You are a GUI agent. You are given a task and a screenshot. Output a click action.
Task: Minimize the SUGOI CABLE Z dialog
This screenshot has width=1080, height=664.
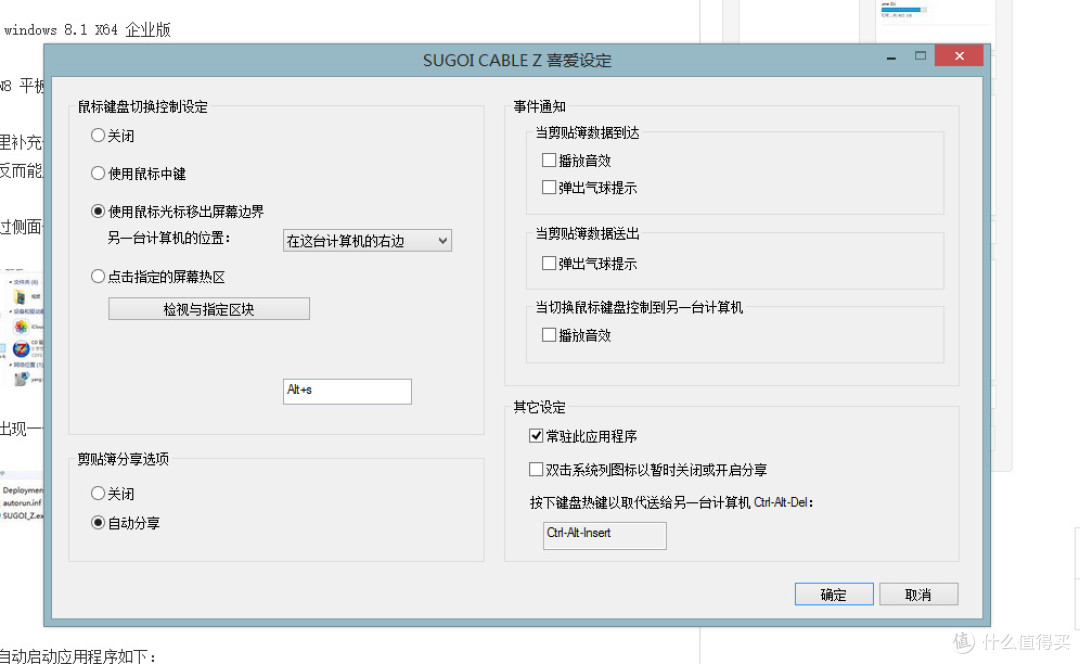click(891, 58)
